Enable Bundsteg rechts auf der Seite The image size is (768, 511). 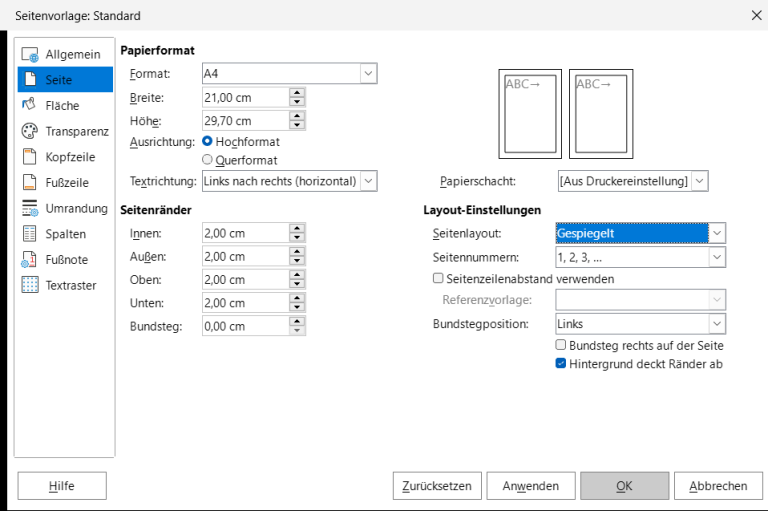point(561,345)
